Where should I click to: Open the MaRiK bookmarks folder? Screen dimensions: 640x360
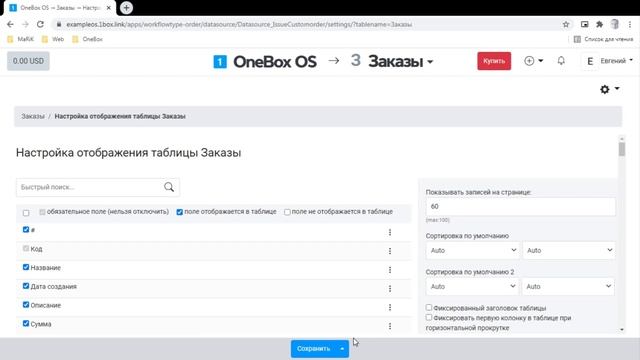click(x=21, y=39)
